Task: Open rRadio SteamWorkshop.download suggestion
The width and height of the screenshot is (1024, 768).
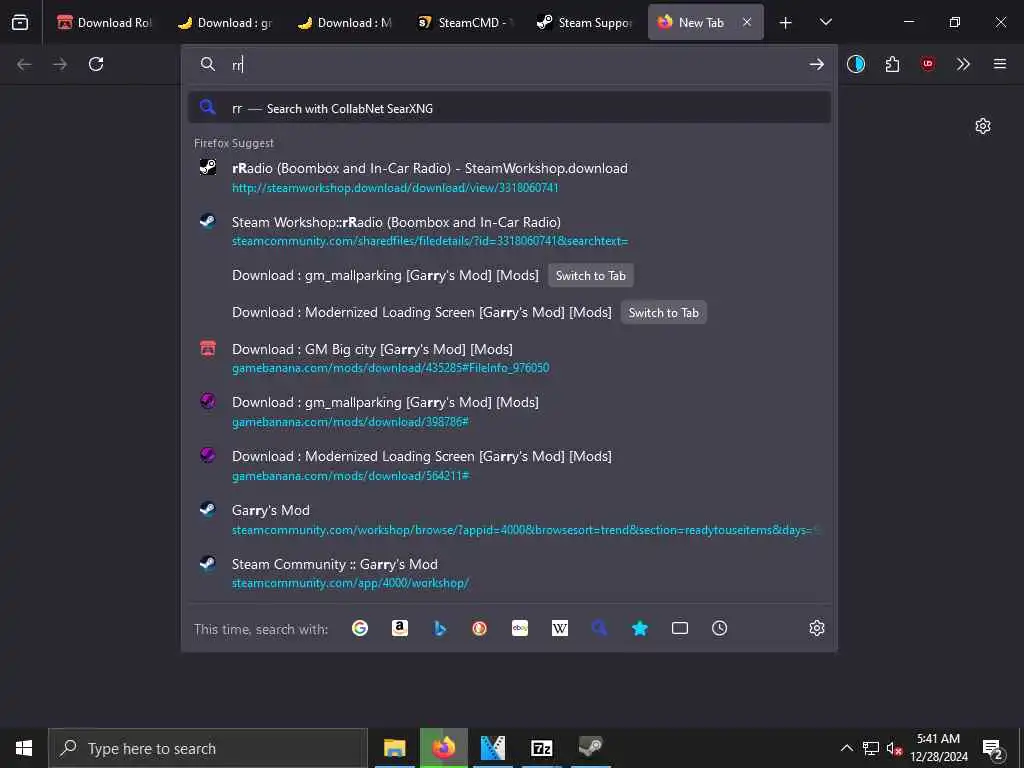Action: pos(509,177)
